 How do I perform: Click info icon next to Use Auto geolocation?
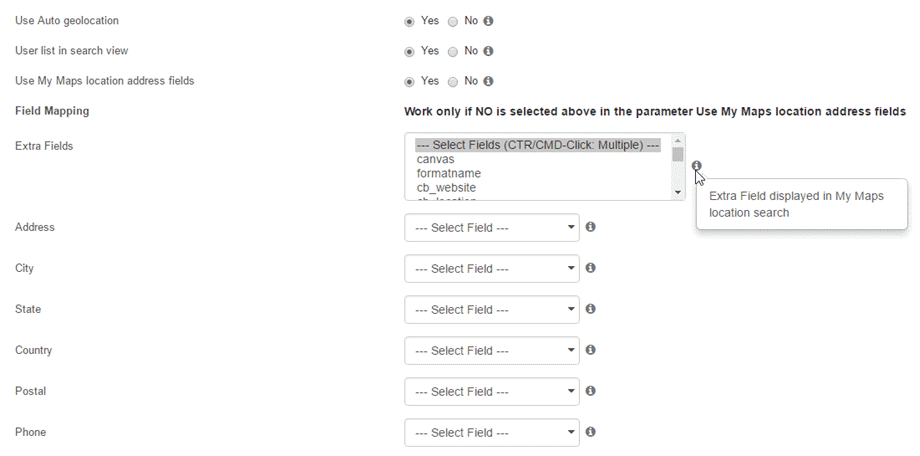click(488, 21)
